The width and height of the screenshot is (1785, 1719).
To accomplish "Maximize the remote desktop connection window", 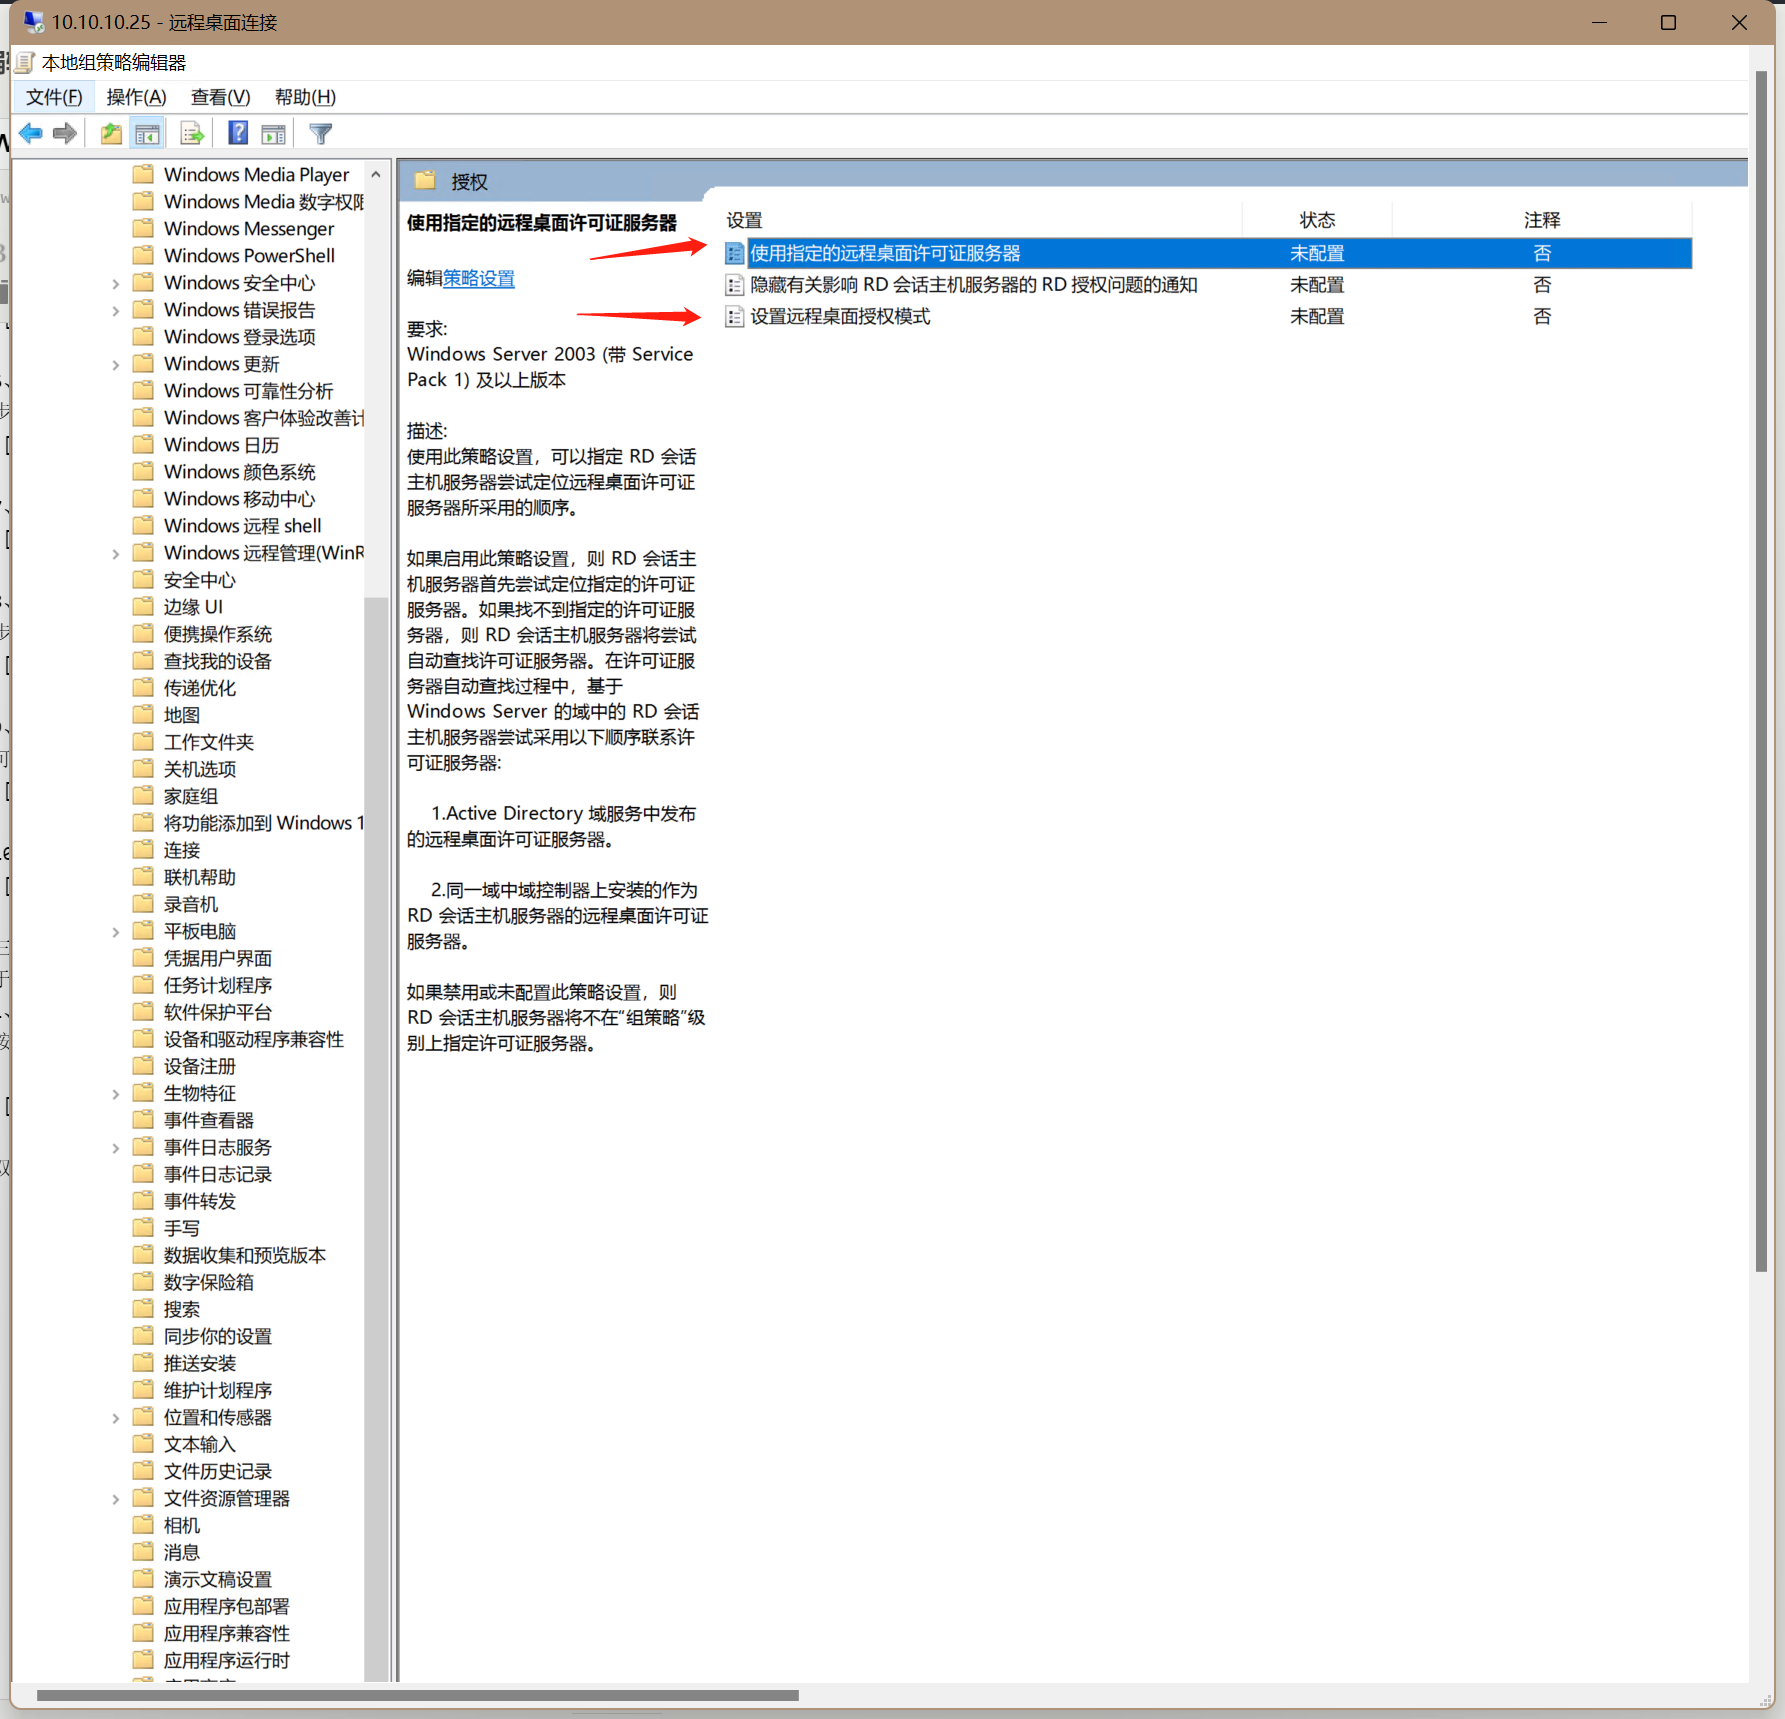I will point(1668,22).
